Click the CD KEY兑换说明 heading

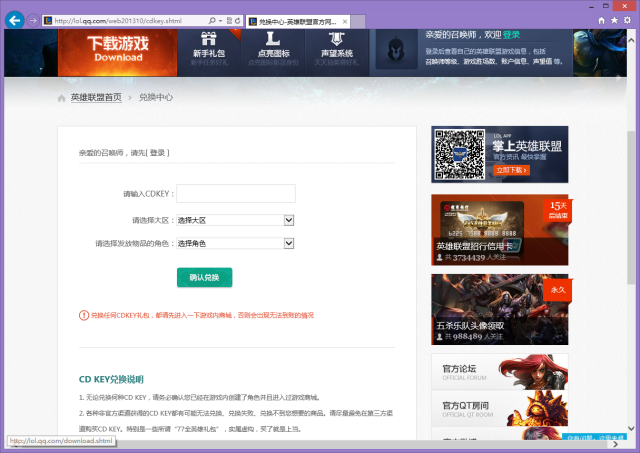click(111, 380)
